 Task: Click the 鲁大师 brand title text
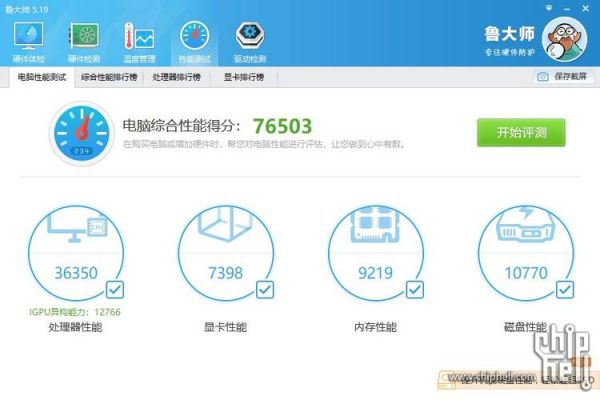tap(509, 34)
